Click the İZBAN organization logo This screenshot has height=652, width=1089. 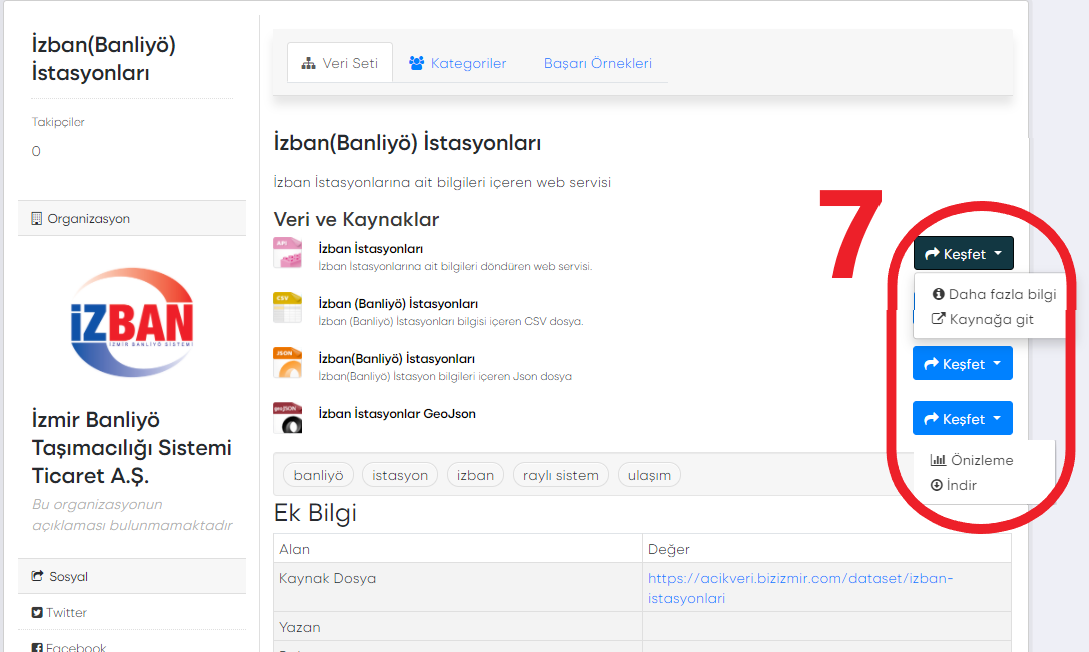pyautogui.click(x=132, y=322)
